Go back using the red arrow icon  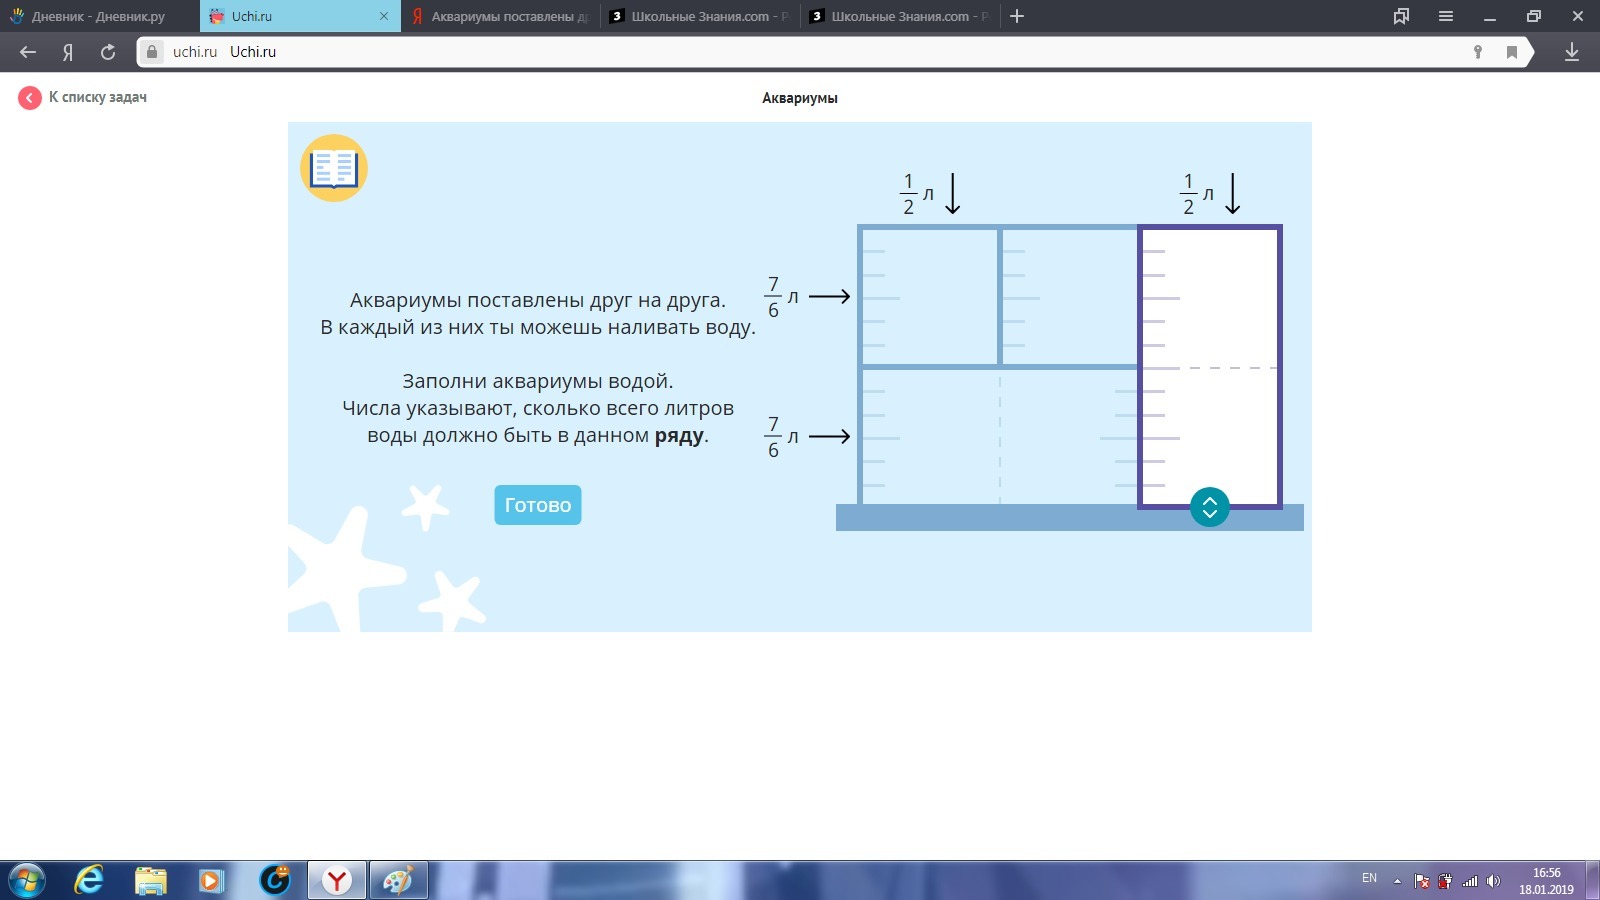coord(30,97)
